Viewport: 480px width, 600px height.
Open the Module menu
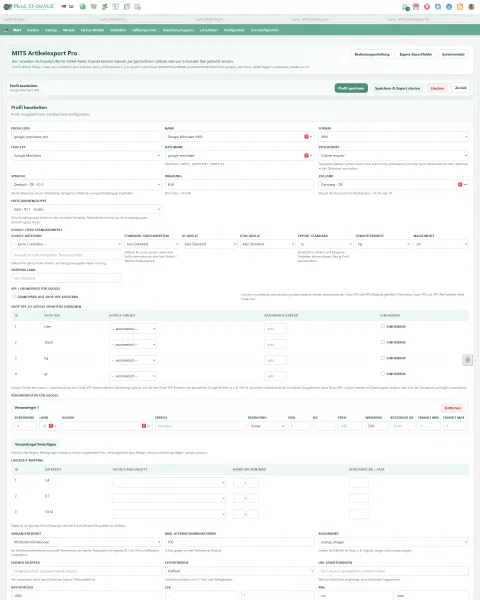pyautogui.click(x=69, y=30)
